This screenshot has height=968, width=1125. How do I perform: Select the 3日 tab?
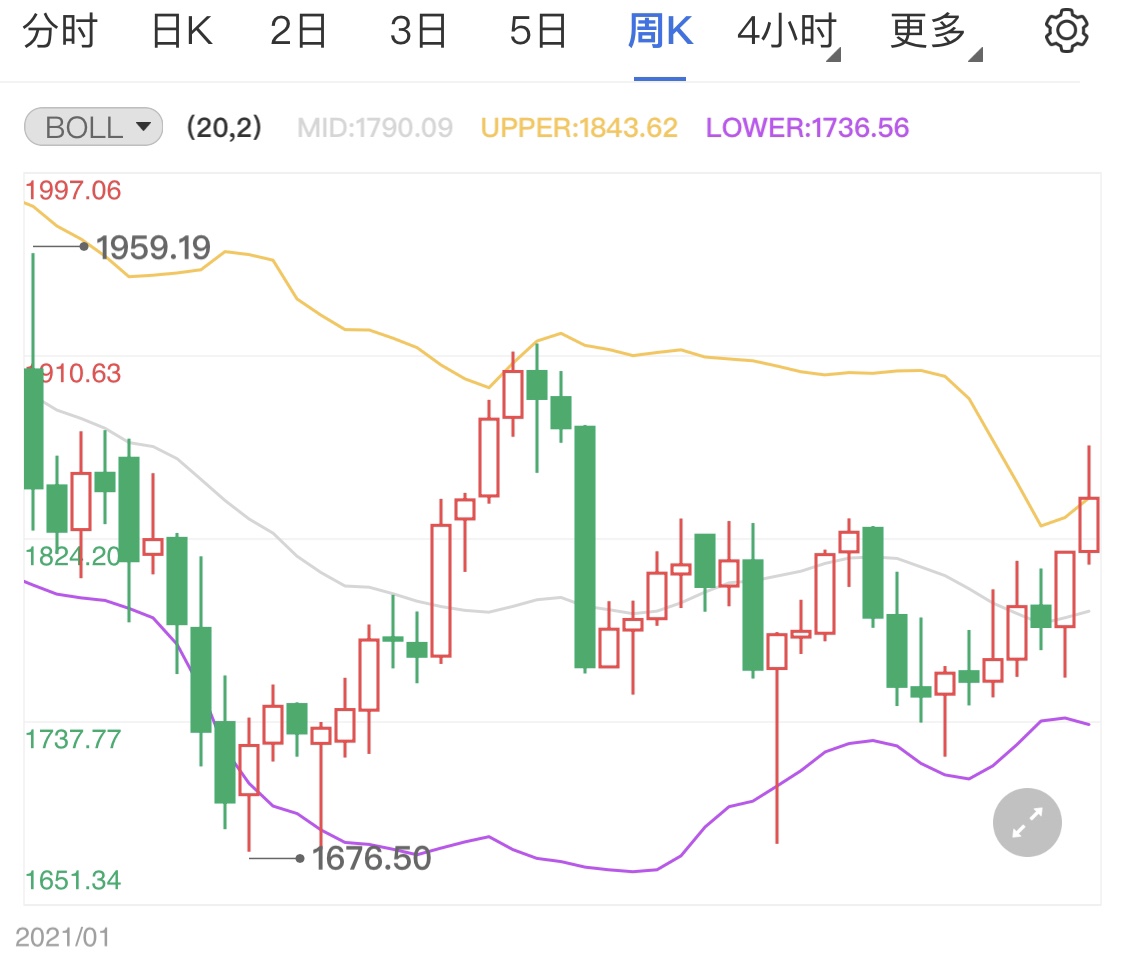(x=418, y=32)
